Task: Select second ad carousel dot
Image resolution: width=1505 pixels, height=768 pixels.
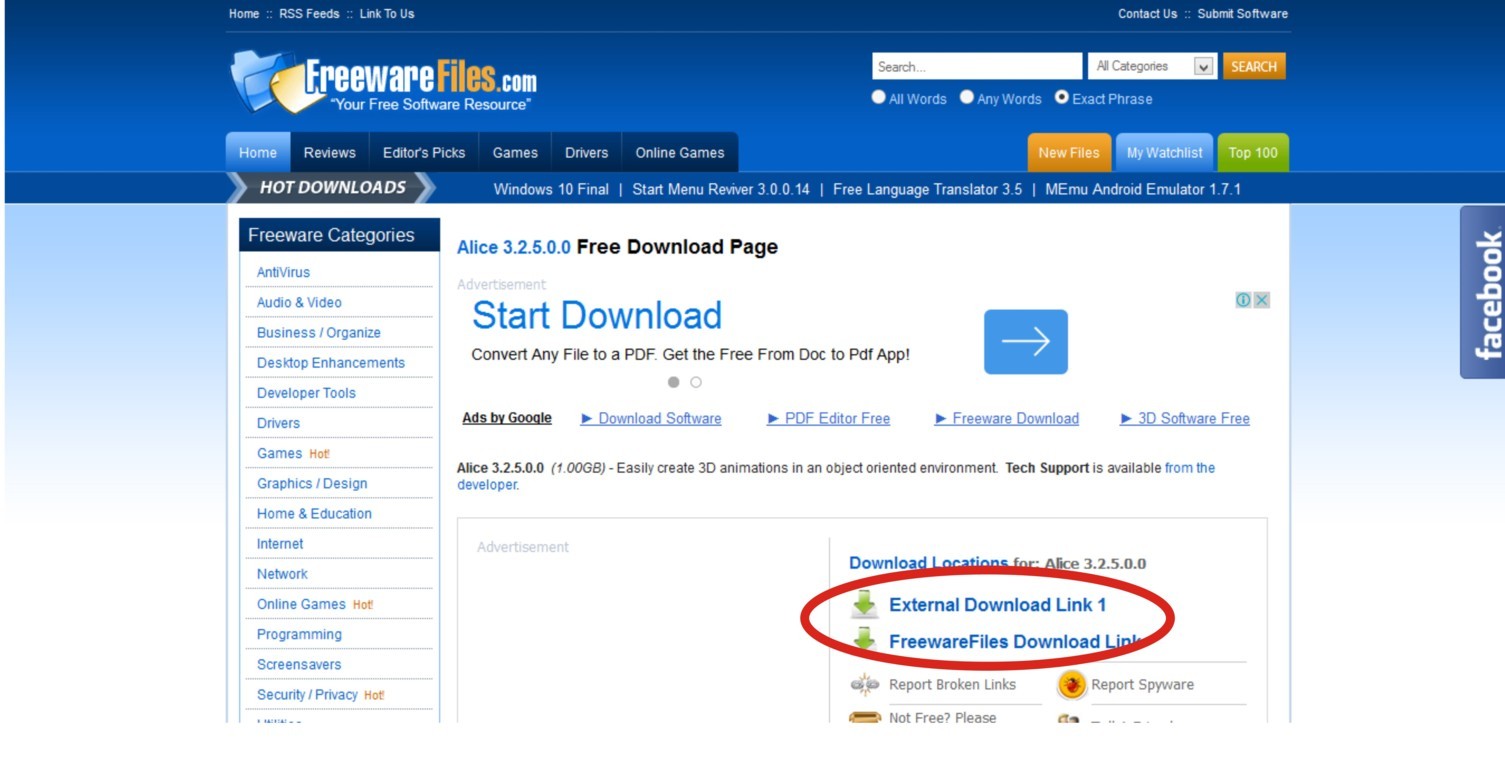Action: [x=696, y=382]
